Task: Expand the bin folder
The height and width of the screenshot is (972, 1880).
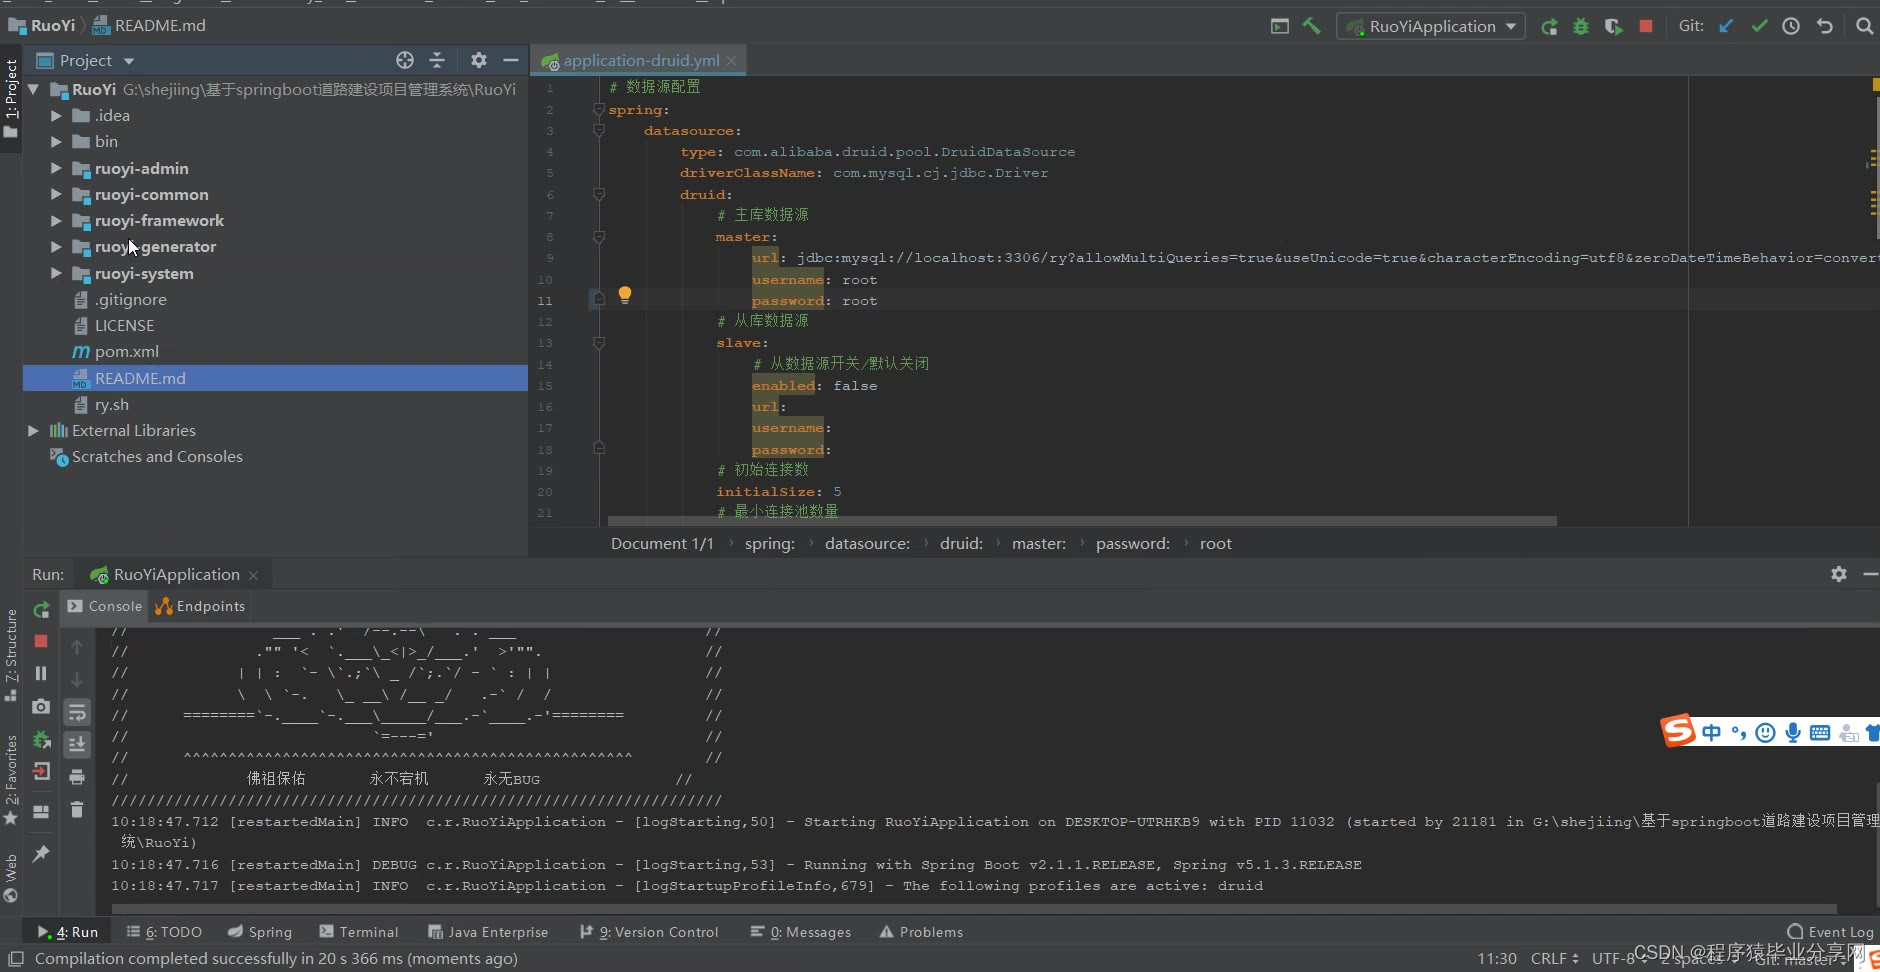Action: (56, 141)
